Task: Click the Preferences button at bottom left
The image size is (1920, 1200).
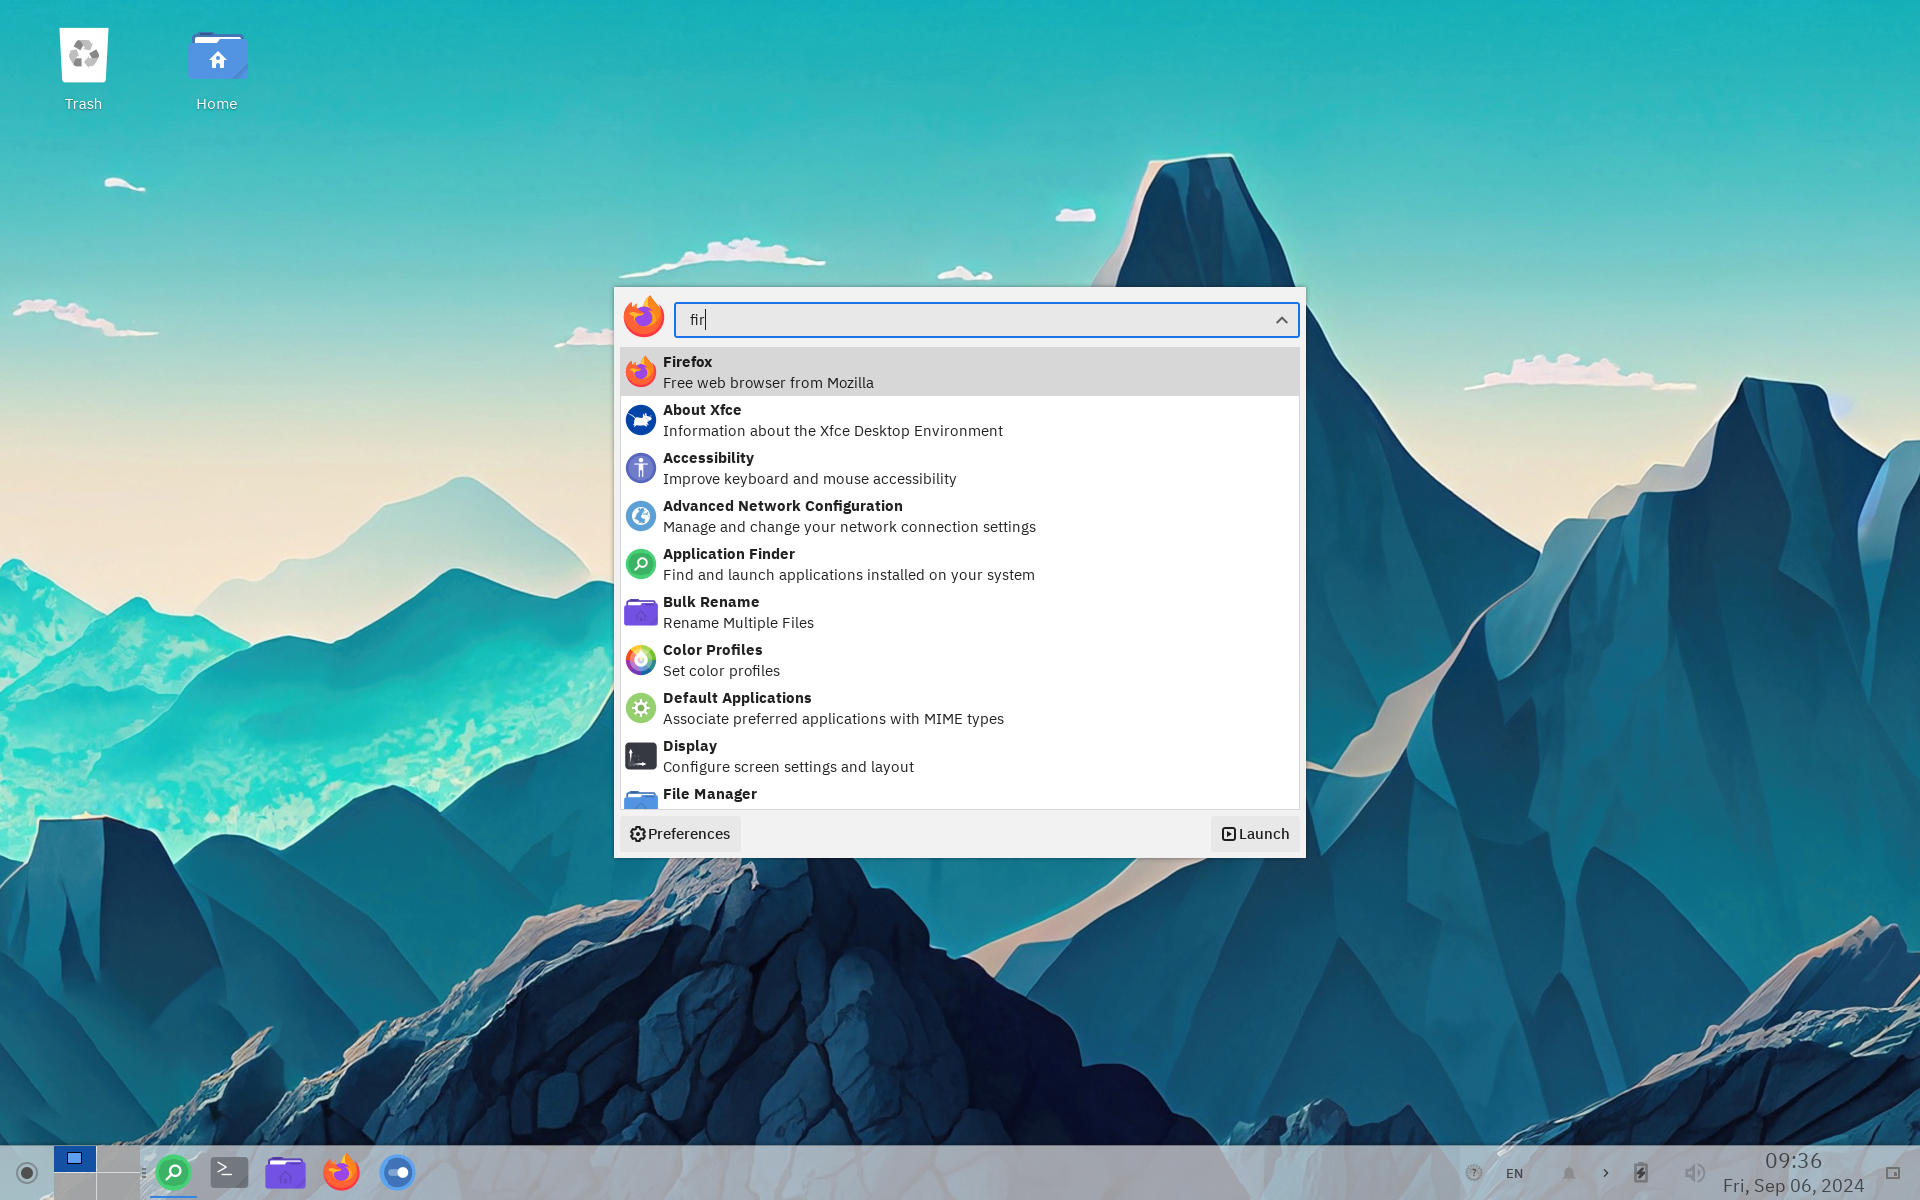Action: point(679,832)
